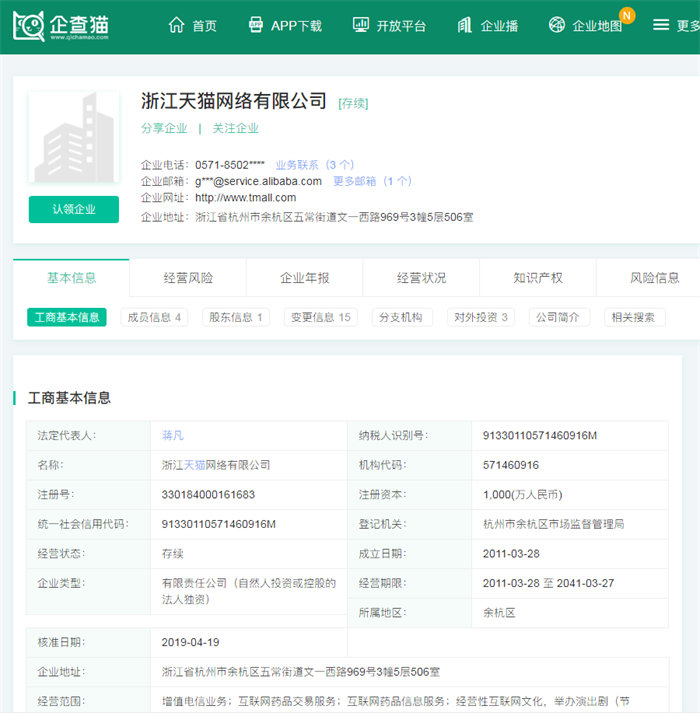Click region value 余杭区
The width and height of the screenshot is (700, 716).
click(x=499, y=613)
